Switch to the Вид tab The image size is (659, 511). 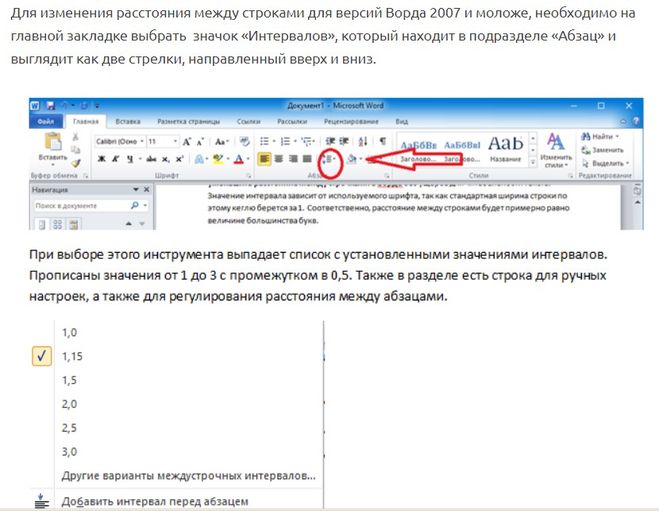pos(401,121)
